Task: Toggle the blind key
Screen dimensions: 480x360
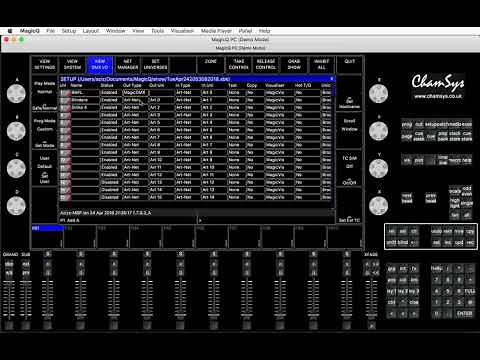Action: tap(403, 242)
